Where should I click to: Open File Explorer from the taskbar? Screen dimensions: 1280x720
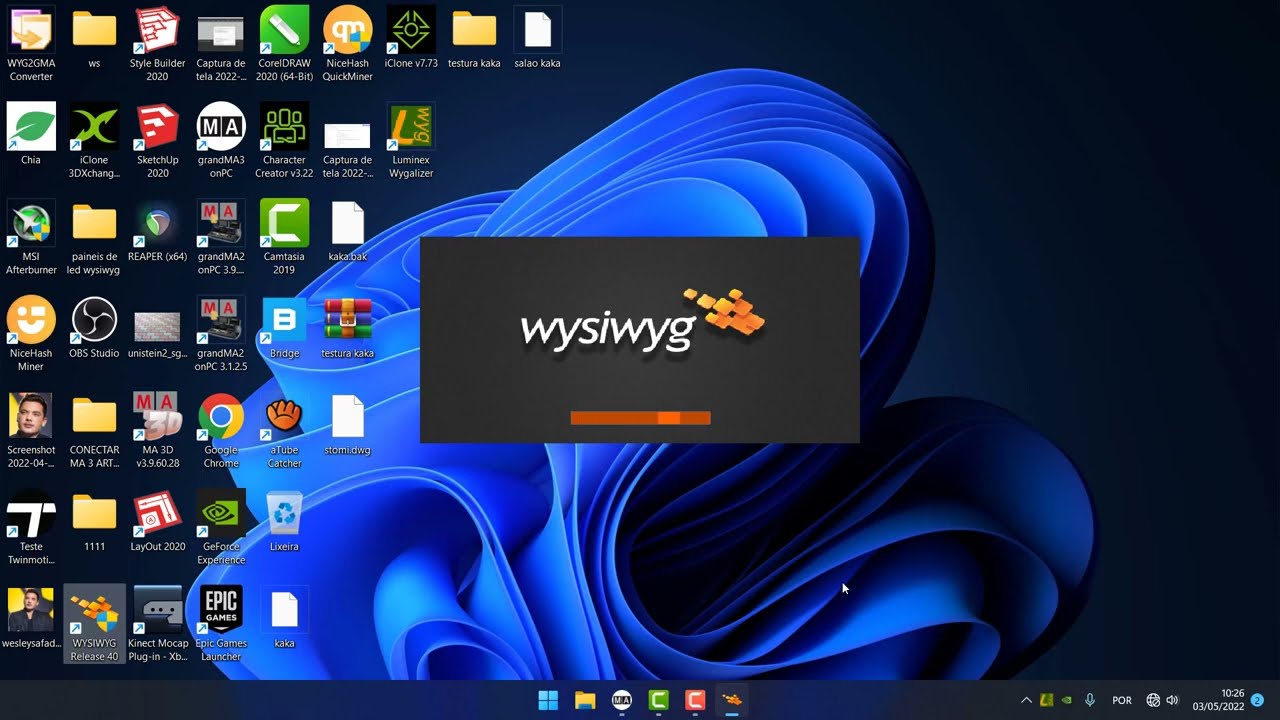tap(585, 700)
